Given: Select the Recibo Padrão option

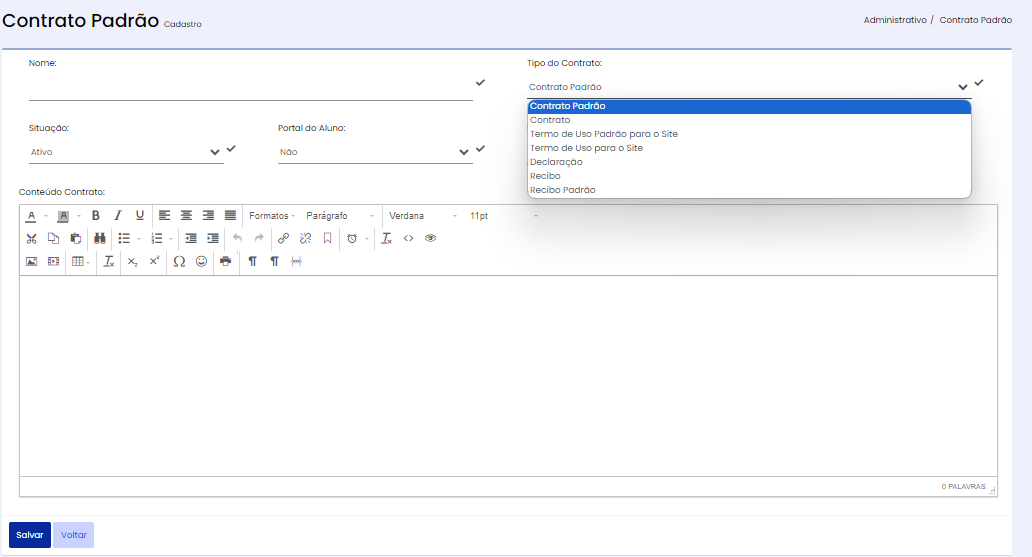Looking at the screenshot, I should (x=749, y=190).
